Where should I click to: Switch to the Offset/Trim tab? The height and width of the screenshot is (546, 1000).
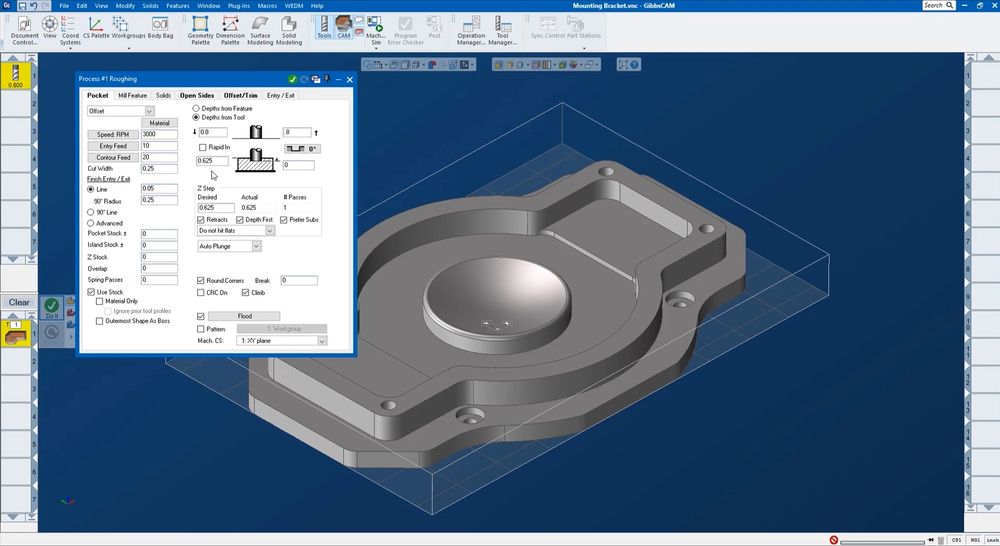[240, 95]
